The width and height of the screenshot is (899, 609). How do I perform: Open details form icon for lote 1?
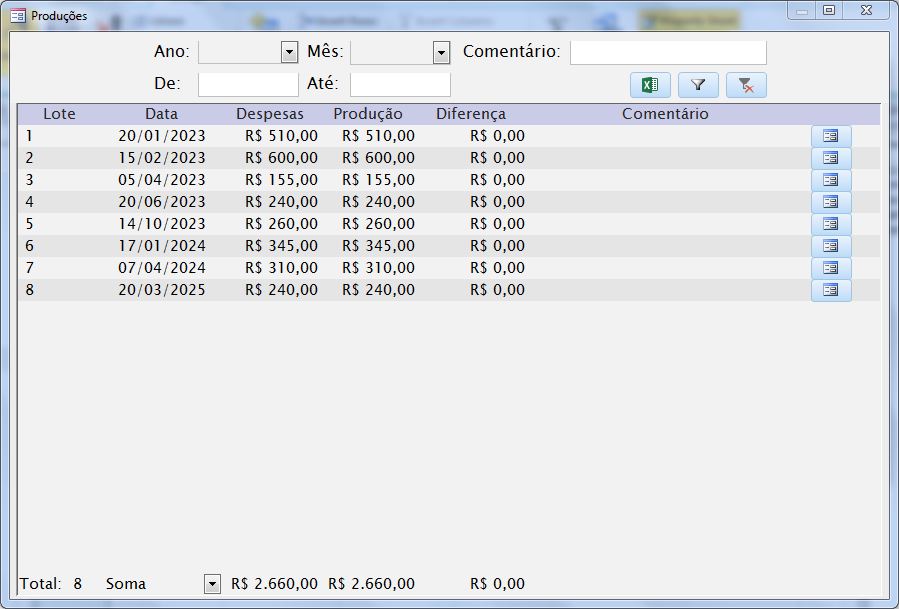(830, 136)
